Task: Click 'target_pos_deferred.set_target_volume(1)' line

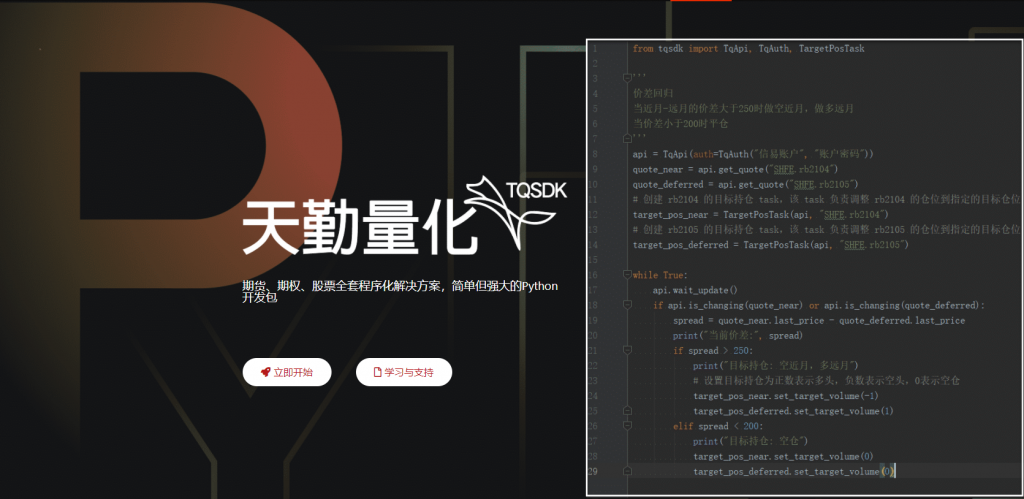Action: click(x=793, y=411)
